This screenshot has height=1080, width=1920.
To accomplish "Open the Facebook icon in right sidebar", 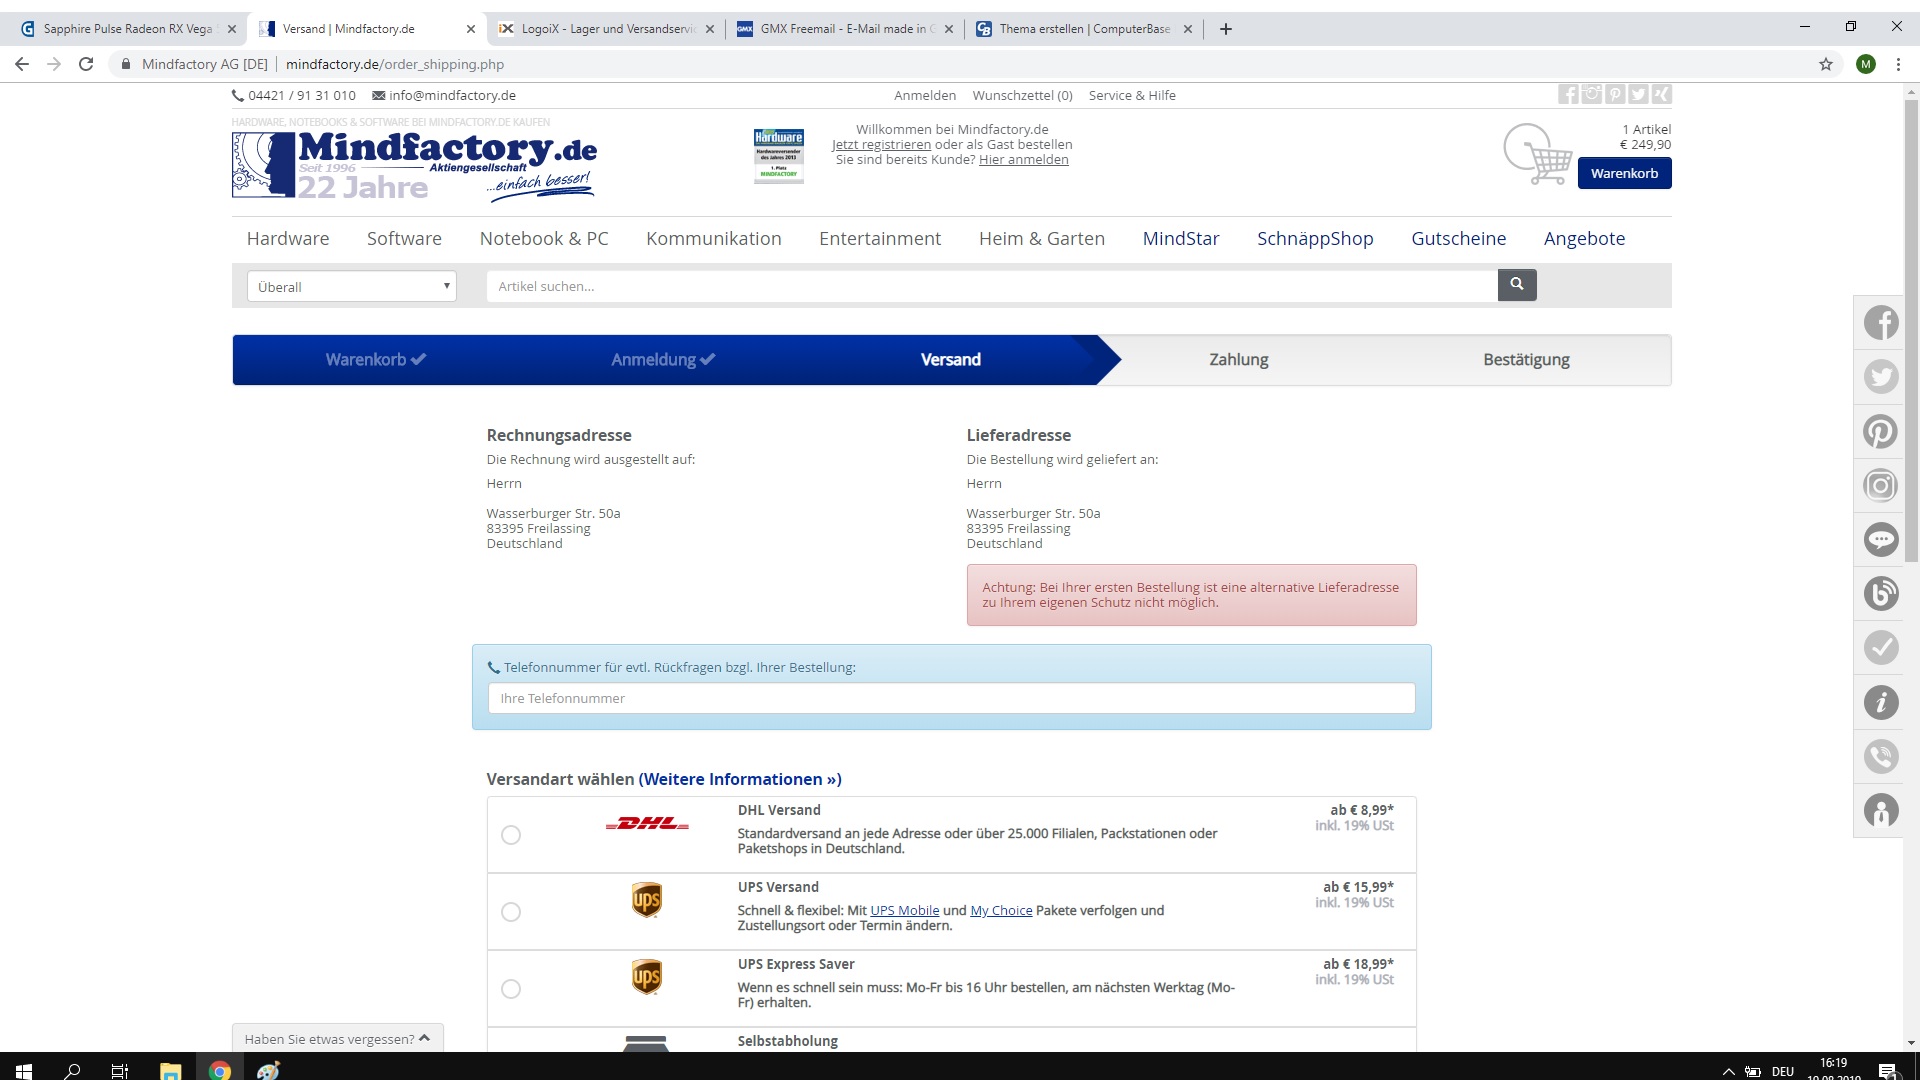I will (1880, 323).
